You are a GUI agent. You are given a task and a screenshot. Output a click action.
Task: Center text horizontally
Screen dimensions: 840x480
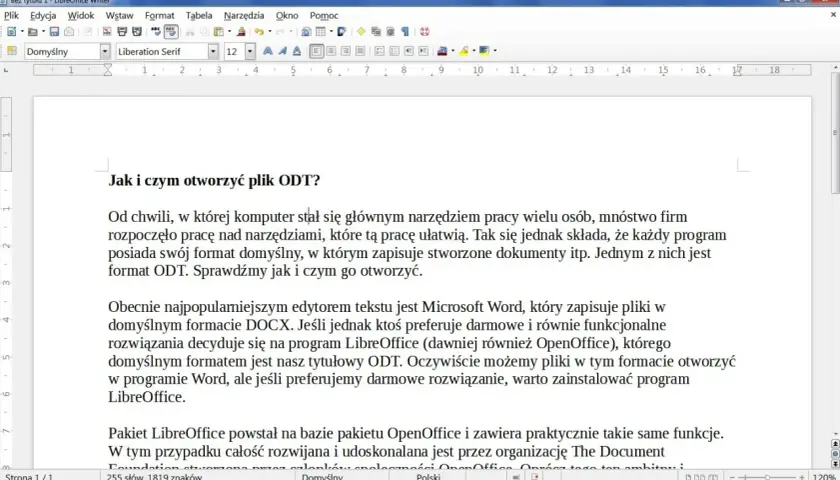click(331, 51)
